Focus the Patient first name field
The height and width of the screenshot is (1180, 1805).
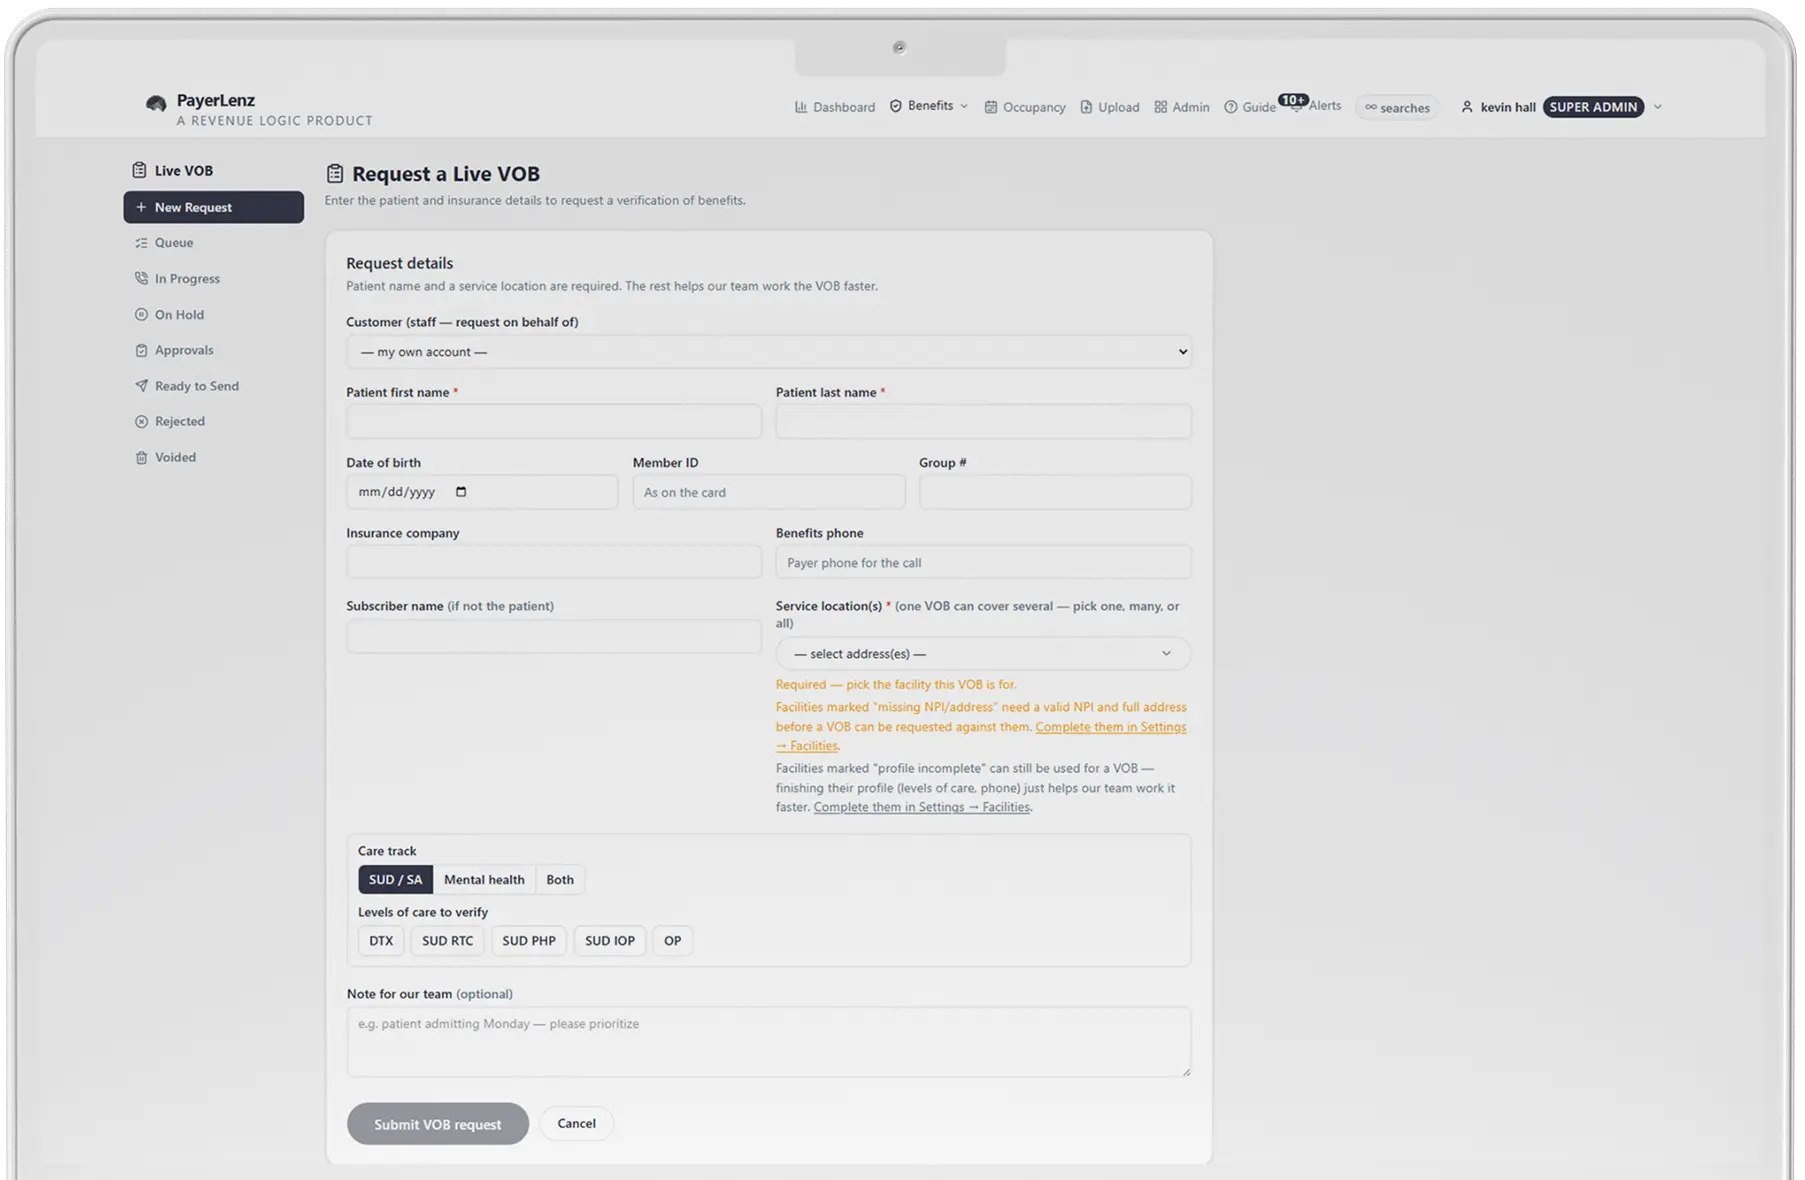pos(554,422)
